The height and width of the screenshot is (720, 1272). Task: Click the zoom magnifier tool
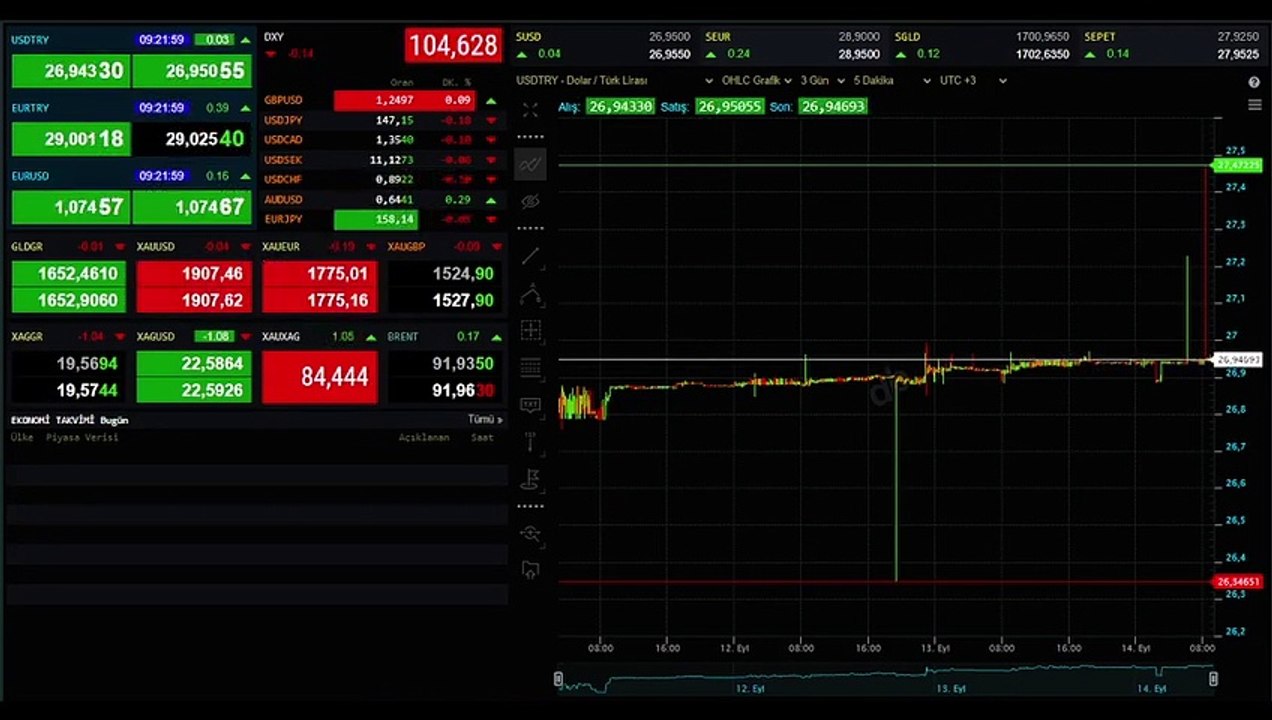pos(530,534)
